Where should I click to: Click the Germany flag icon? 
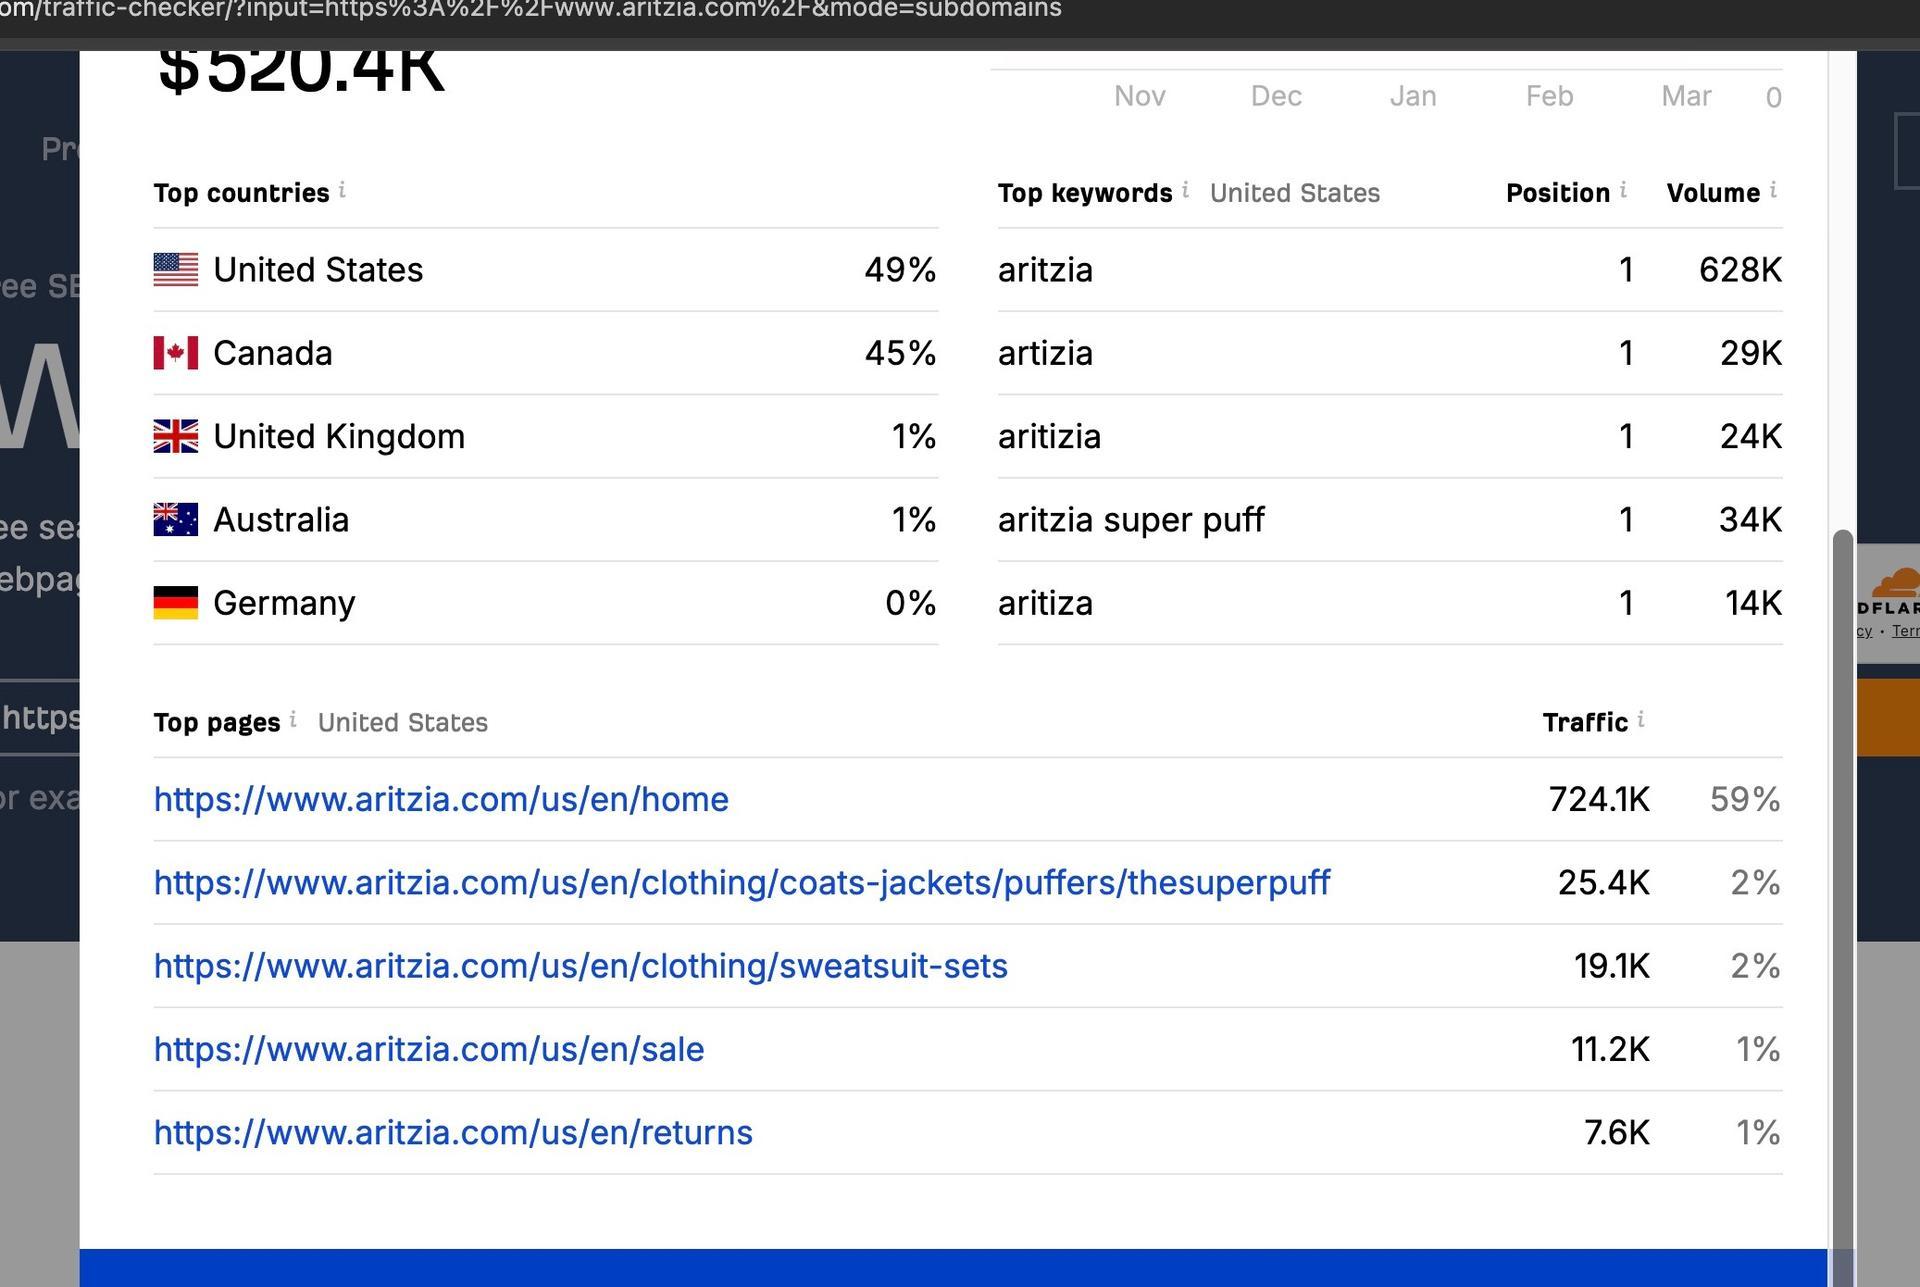[x=176, y=603]
